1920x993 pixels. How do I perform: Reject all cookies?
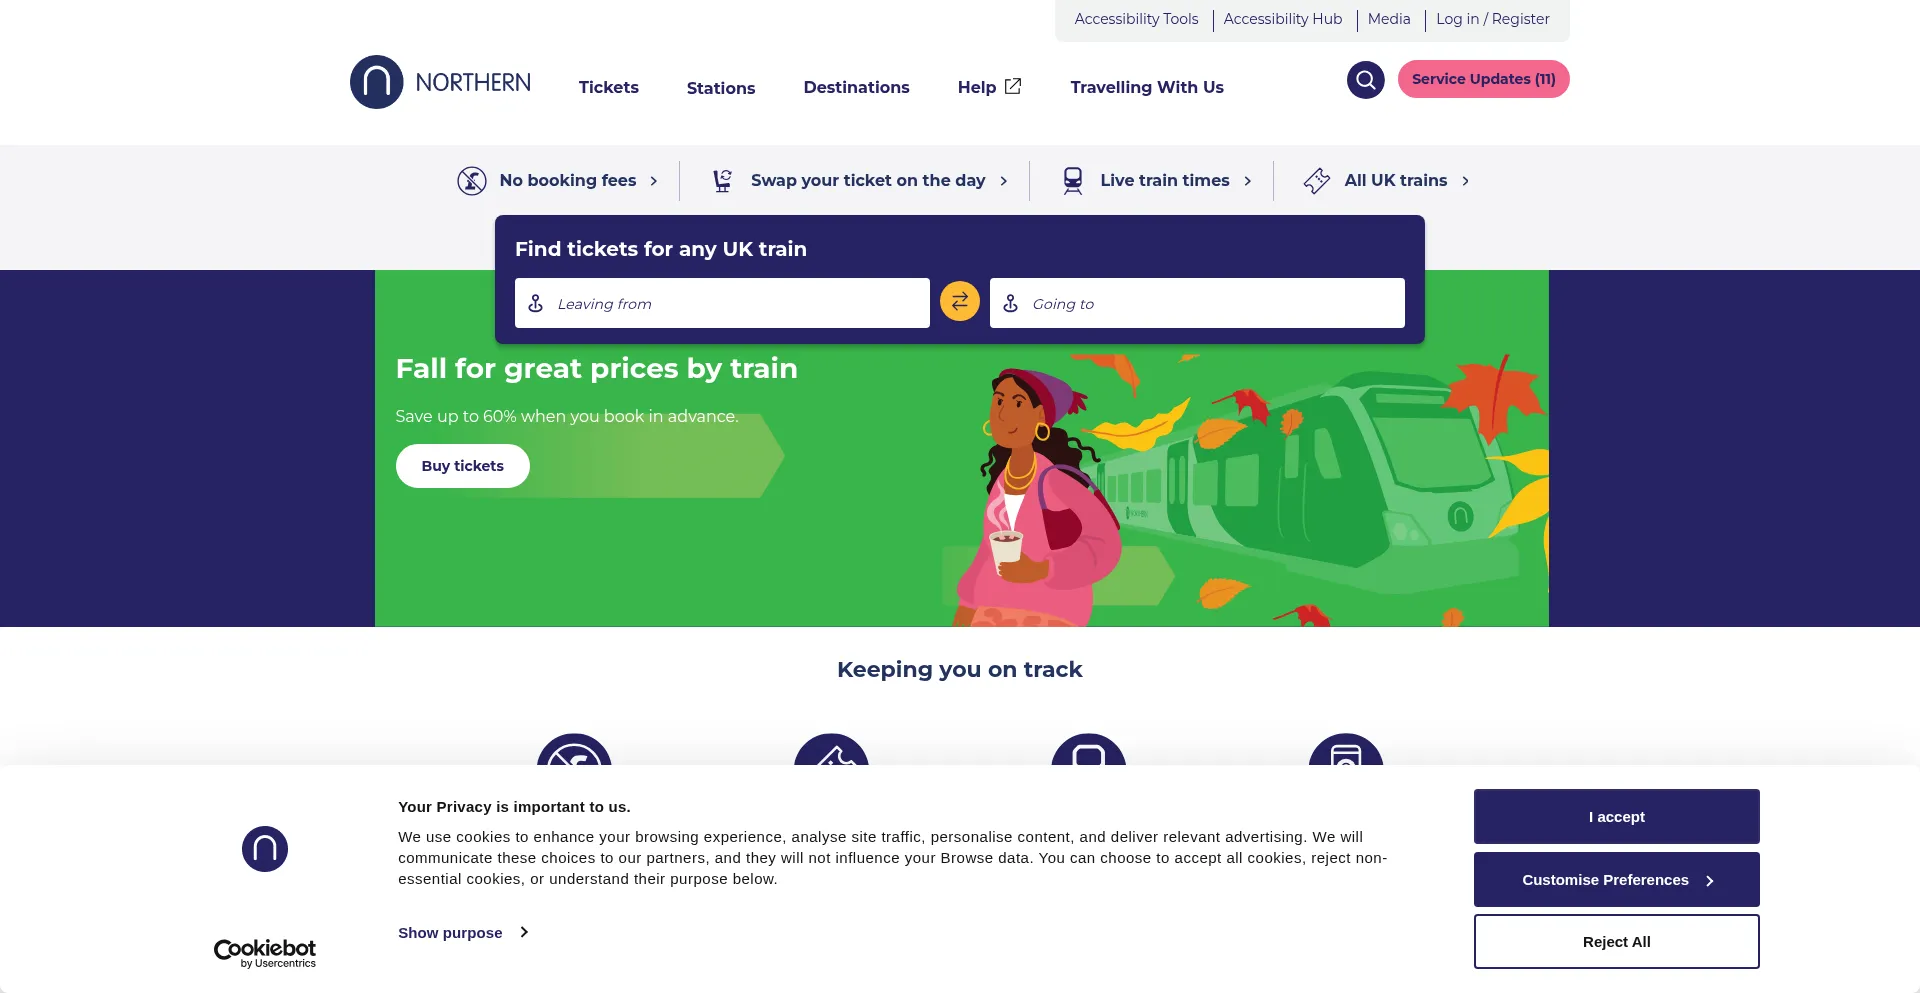click(1616, 942)
